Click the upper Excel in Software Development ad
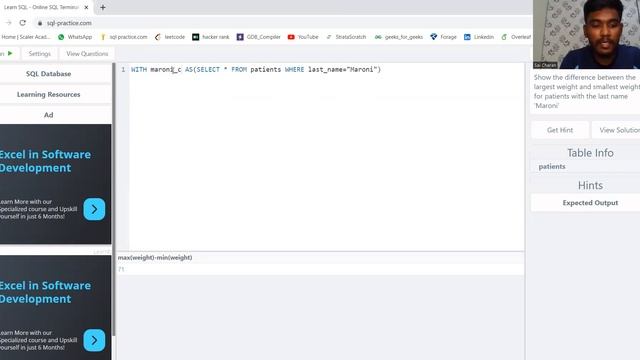Screen dimensions: 640x360 tap(56, 184)
